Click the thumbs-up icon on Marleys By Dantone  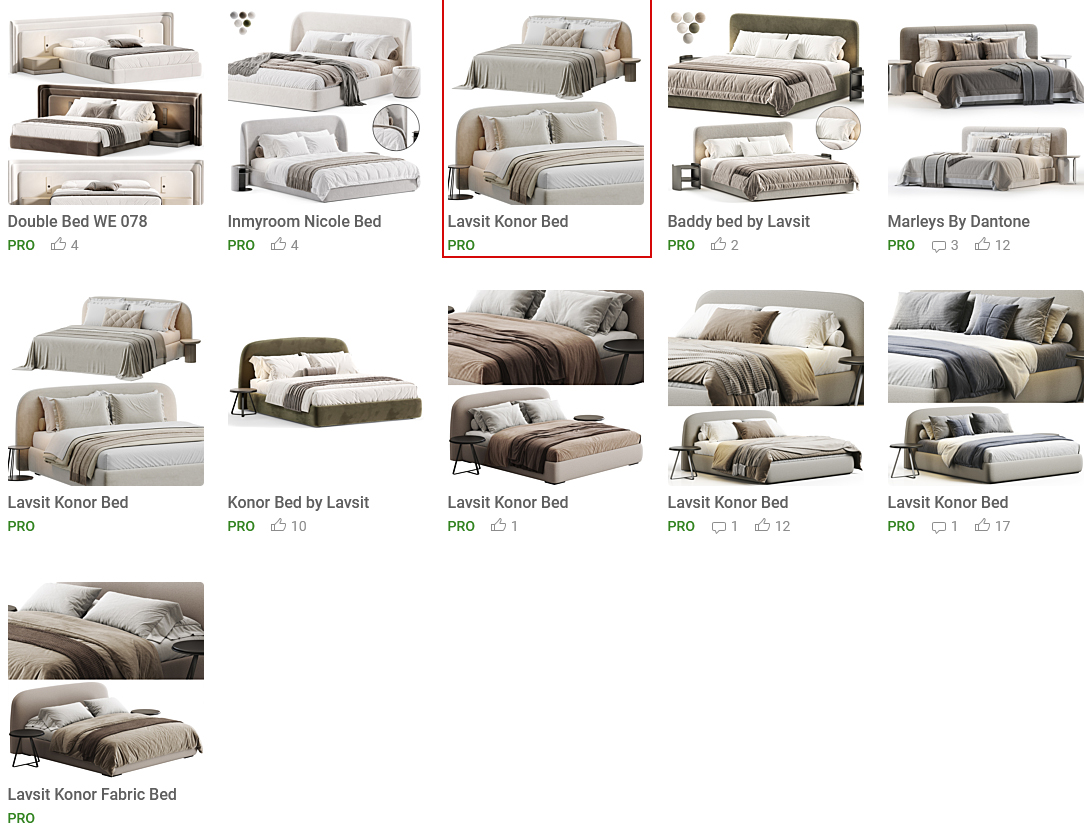tap(982, 244)
